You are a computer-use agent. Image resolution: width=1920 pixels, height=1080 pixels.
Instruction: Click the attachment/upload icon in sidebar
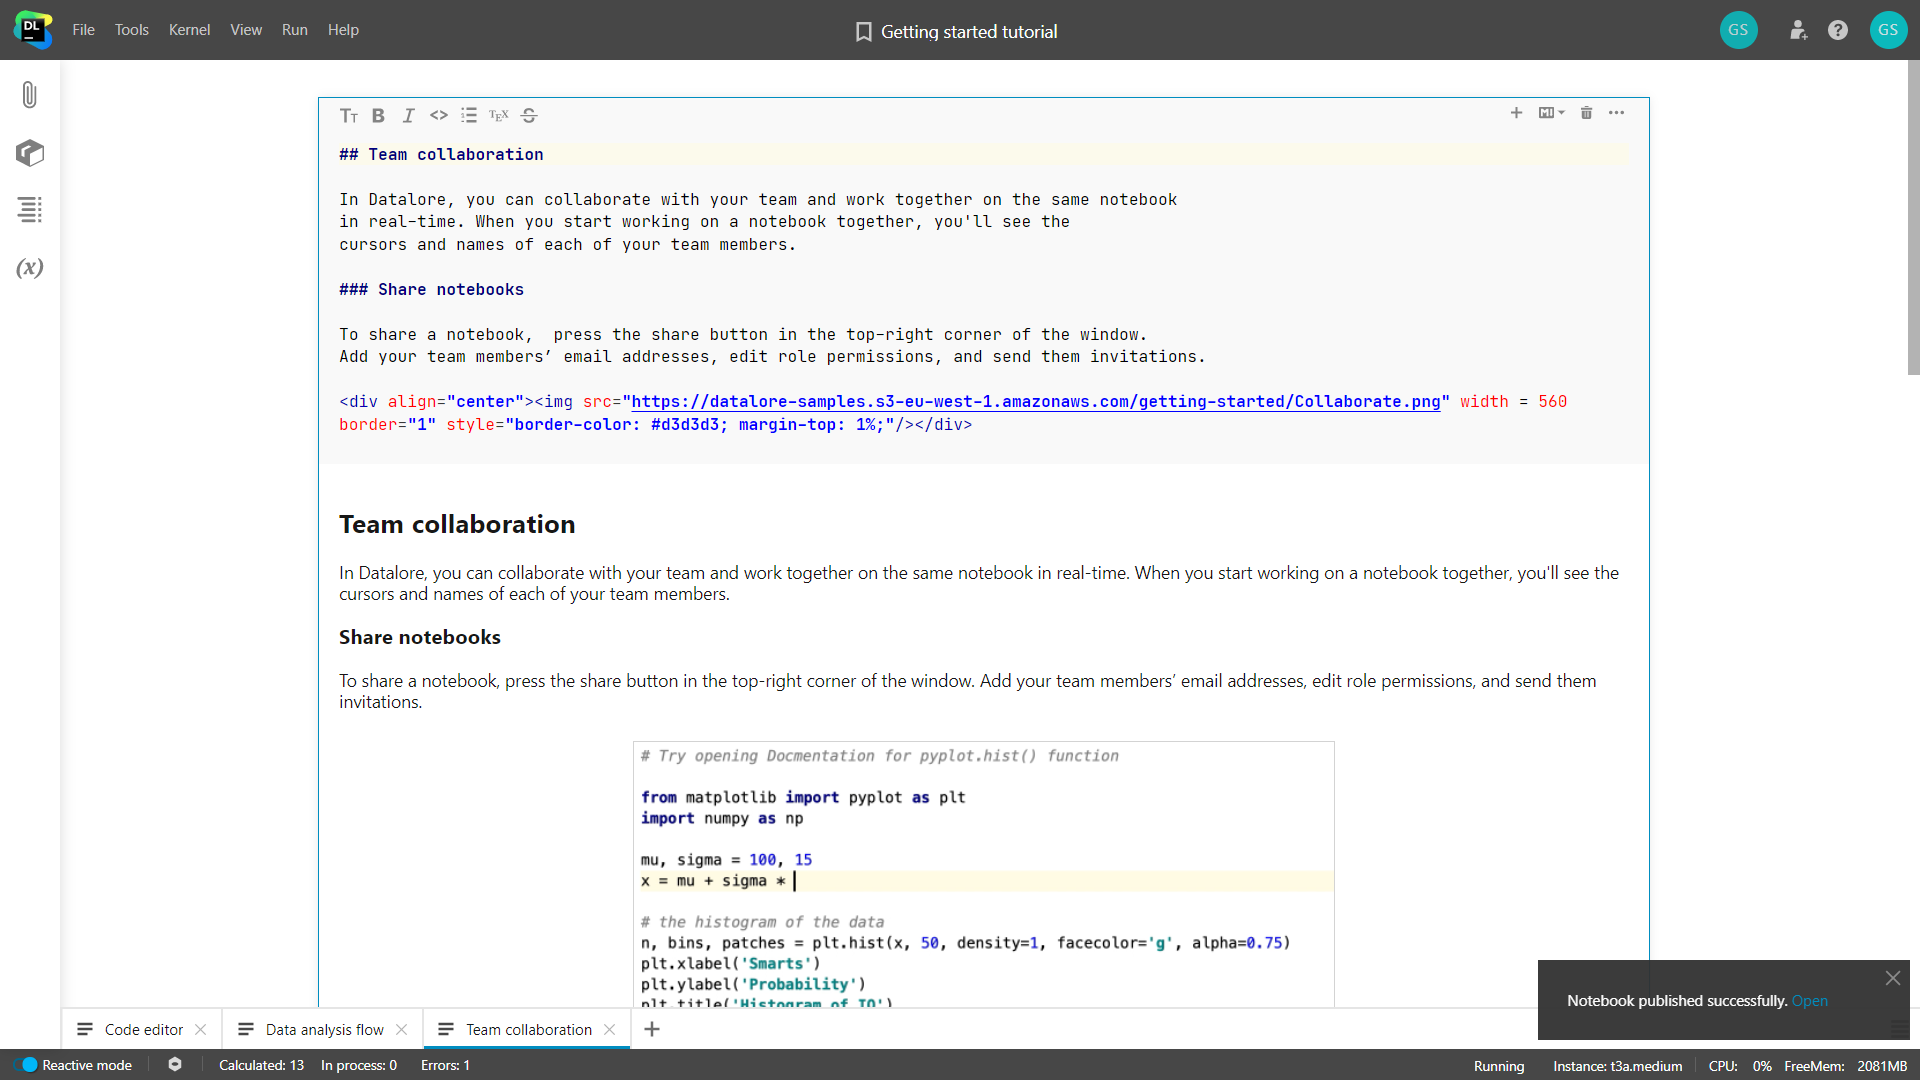29,96
